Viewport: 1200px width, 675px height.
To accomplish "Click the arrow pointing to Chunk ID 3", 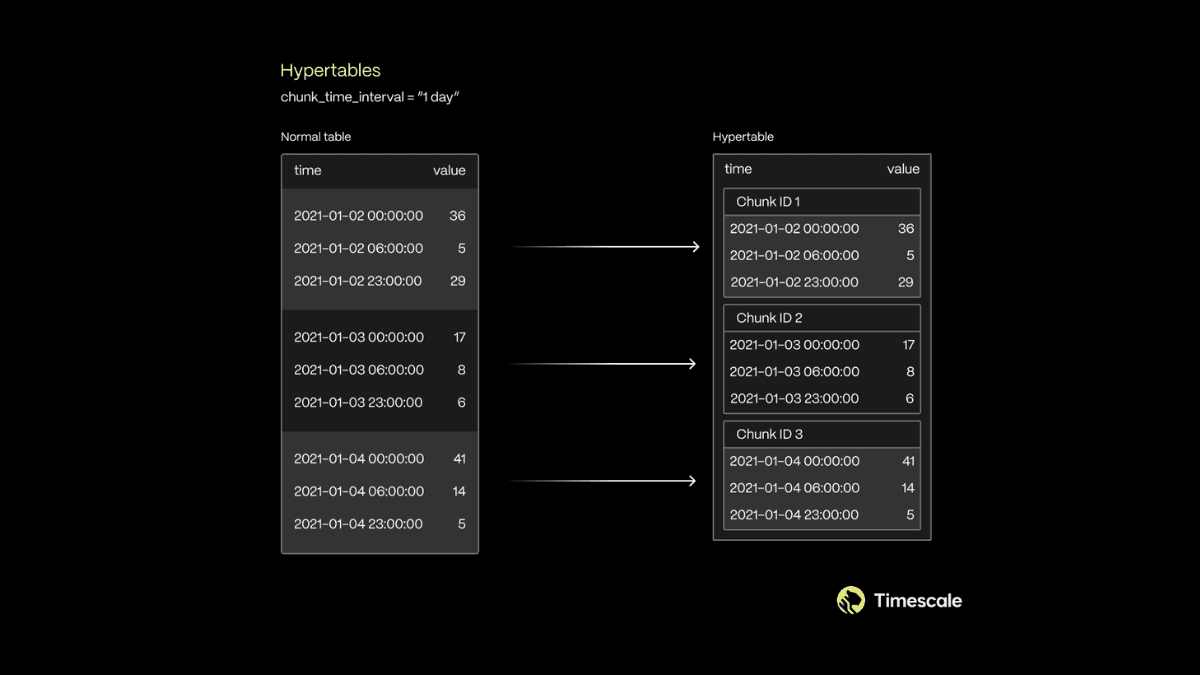I will pos(605,479).
